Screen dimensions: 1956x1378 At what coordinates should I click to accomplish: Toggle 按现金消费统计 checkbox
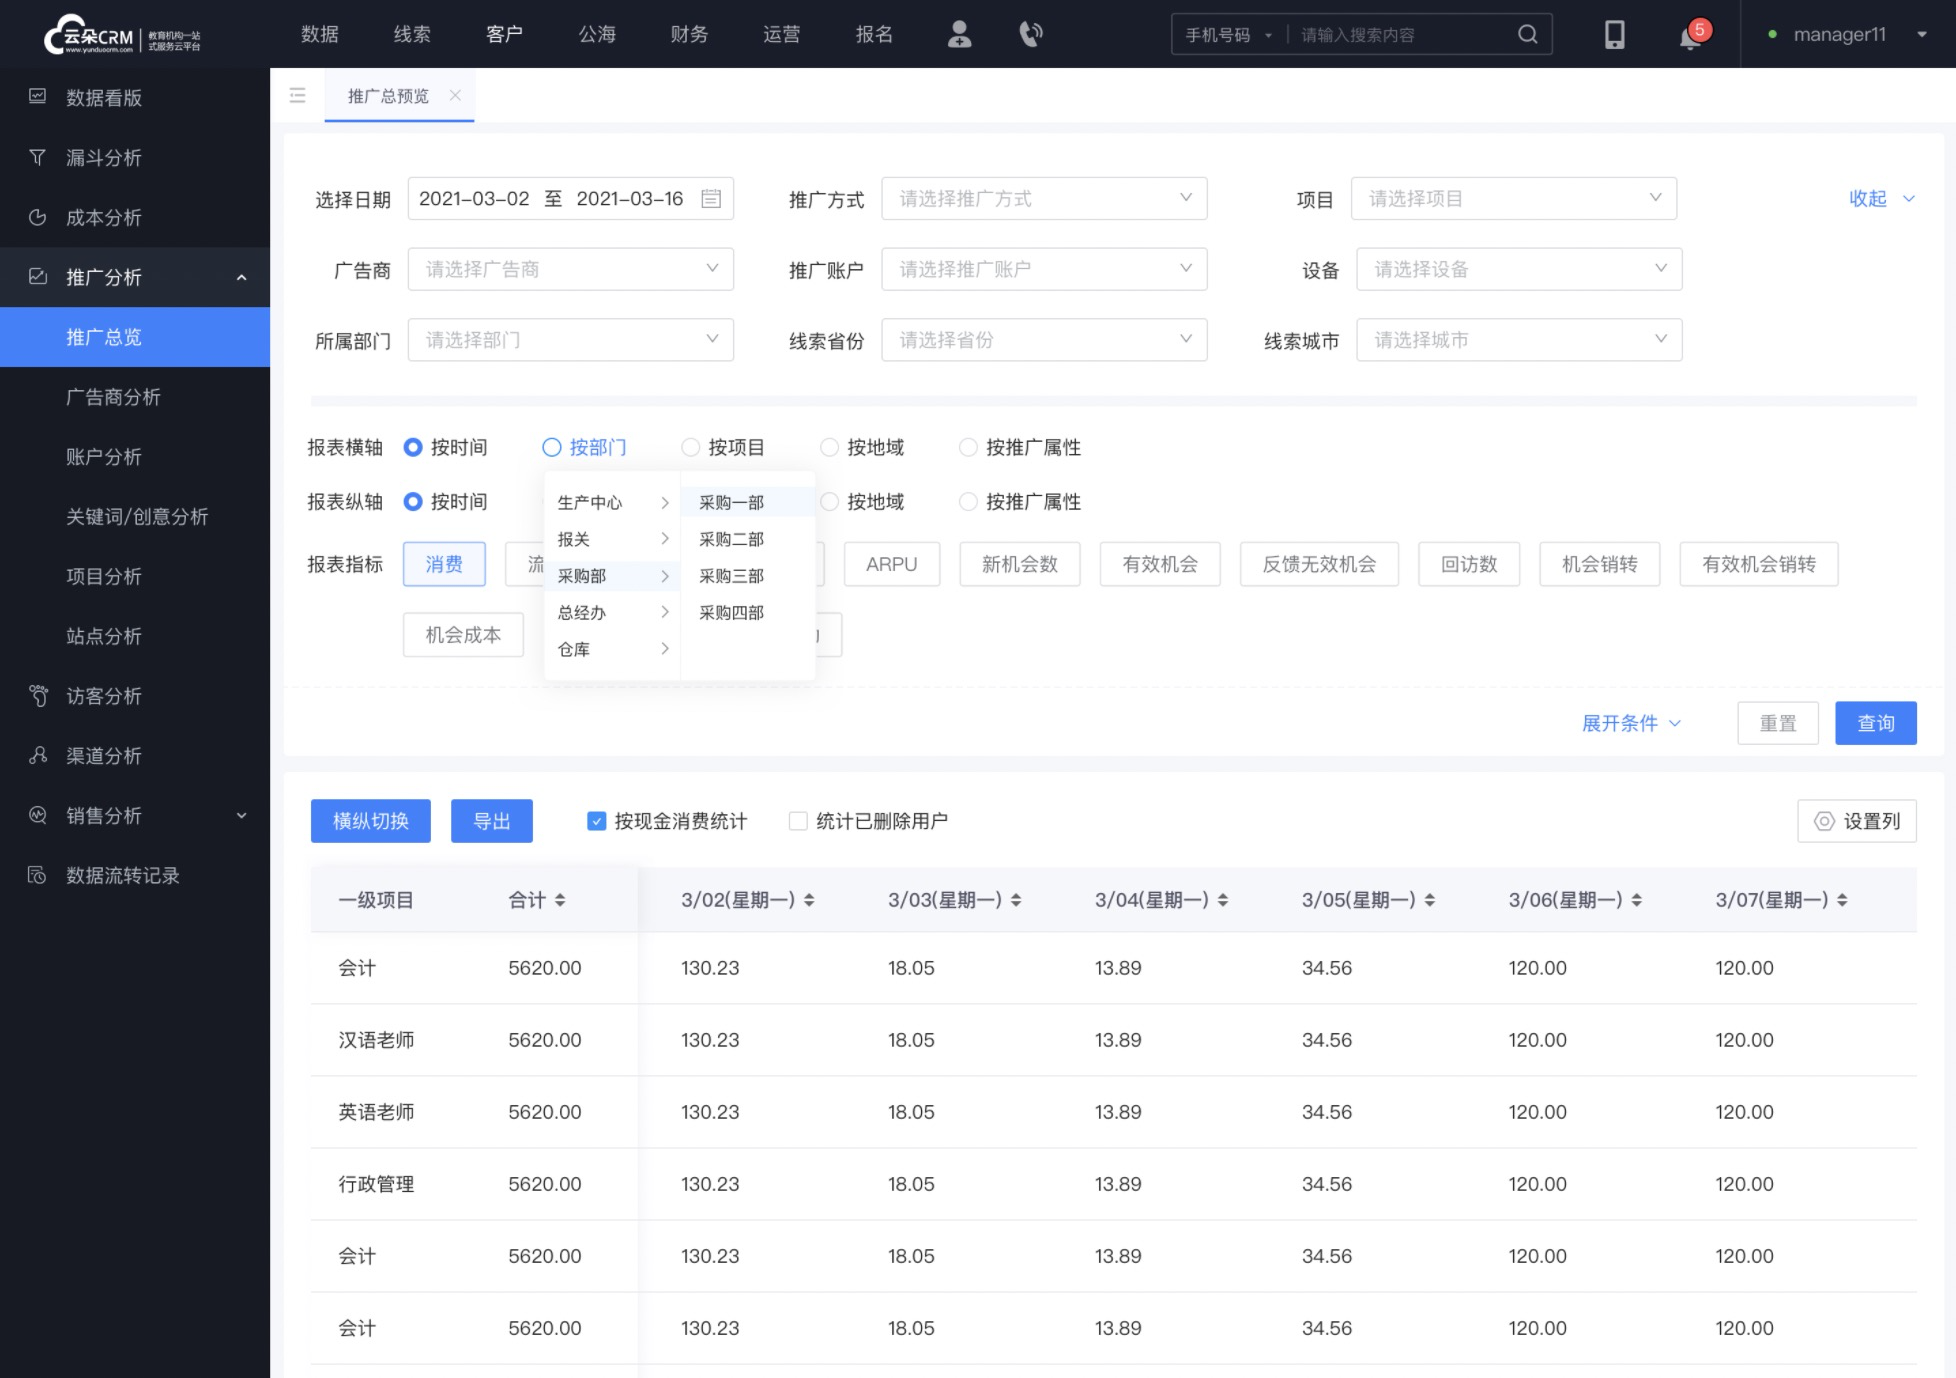coord(596,820)
